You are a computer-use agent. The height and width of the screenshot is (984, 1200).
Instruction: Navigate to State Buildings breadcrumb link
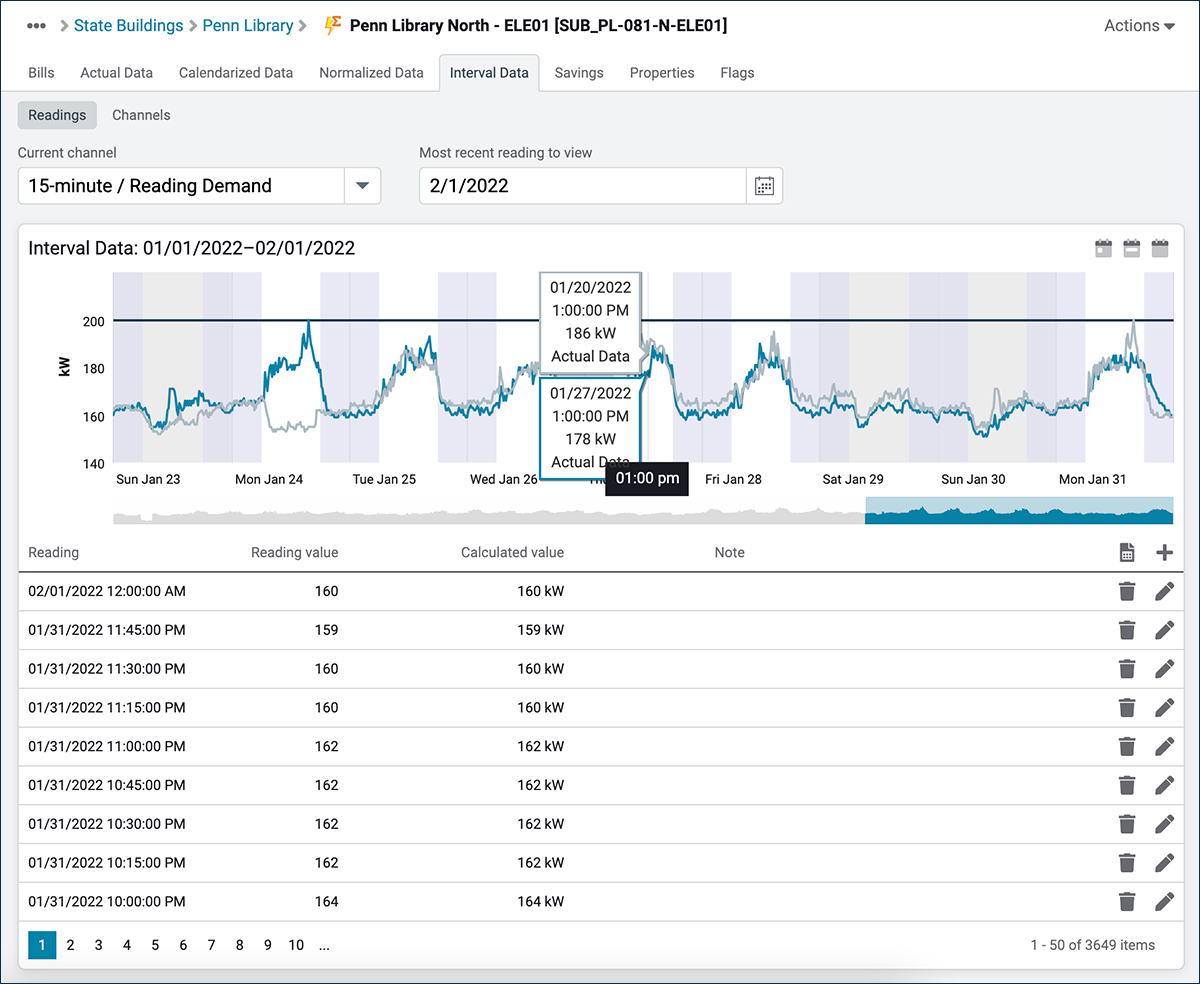coord(128,26)
